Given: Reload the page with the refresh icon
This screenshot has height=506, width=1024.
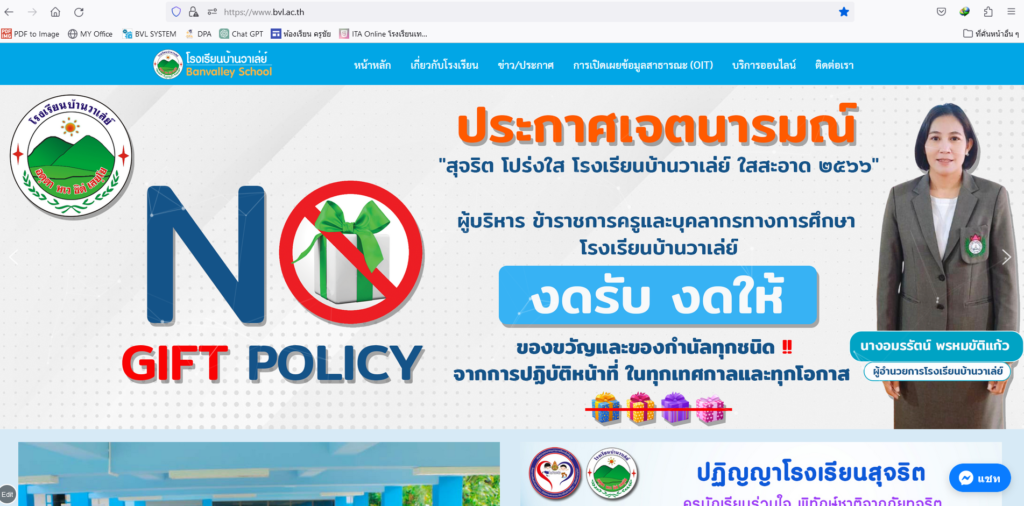Looking at the screenshot, I should (78, 12).
